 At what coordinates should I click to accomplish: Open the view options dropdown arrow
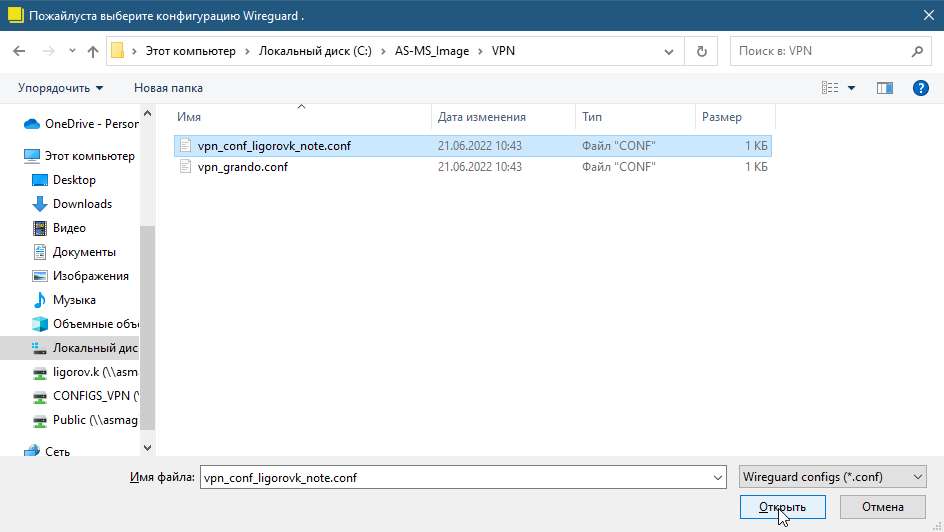click(851, 88)
